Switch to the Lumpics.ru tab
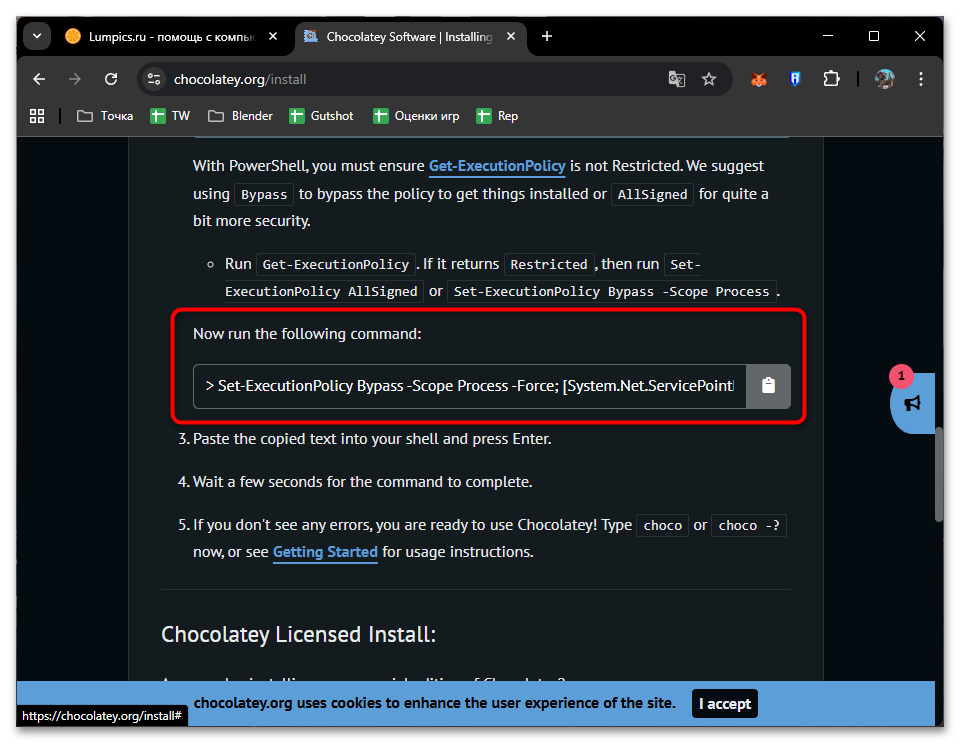This screenshot has height=743, width=960. tap(170, 35)
